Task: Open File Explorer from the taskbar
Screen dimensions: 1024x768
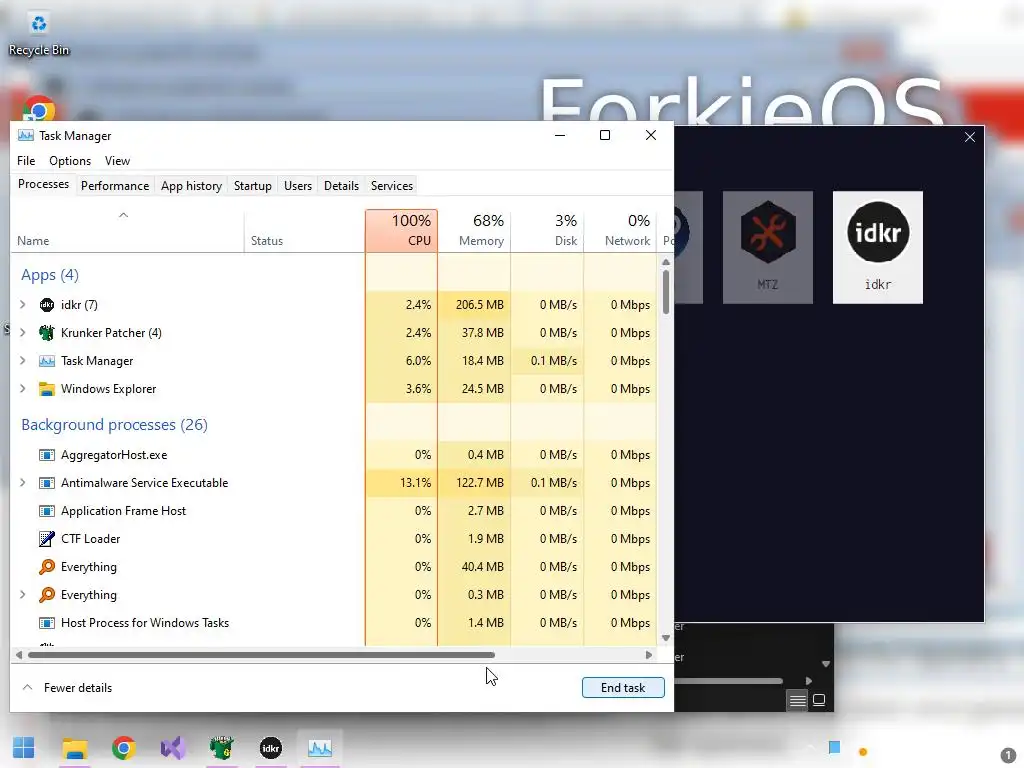Action: point(74,748)
